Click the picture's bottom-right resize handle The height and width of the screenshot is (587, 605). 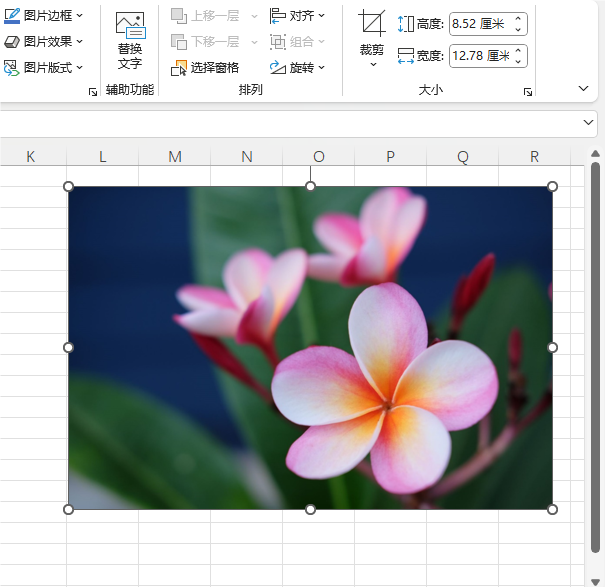coord(553,509)
